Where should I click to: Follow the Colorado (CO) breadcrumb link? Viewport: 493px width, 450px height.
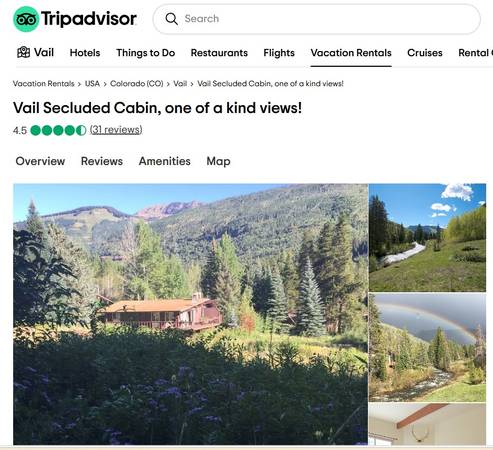tap(137, 84)
